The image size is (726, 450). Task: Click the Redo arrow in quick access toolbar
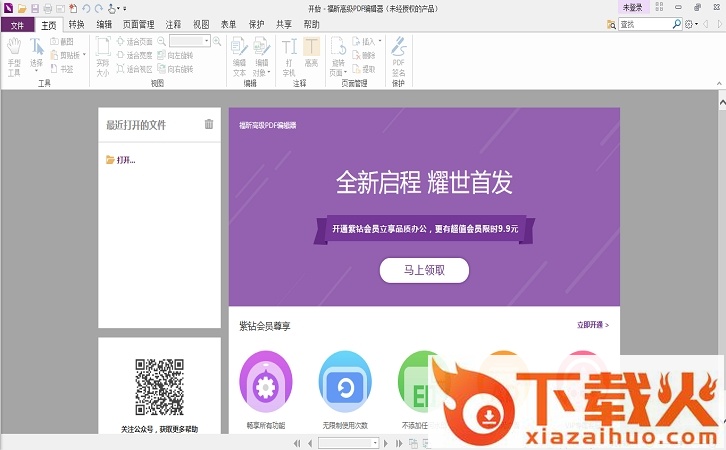pos(99,8)
